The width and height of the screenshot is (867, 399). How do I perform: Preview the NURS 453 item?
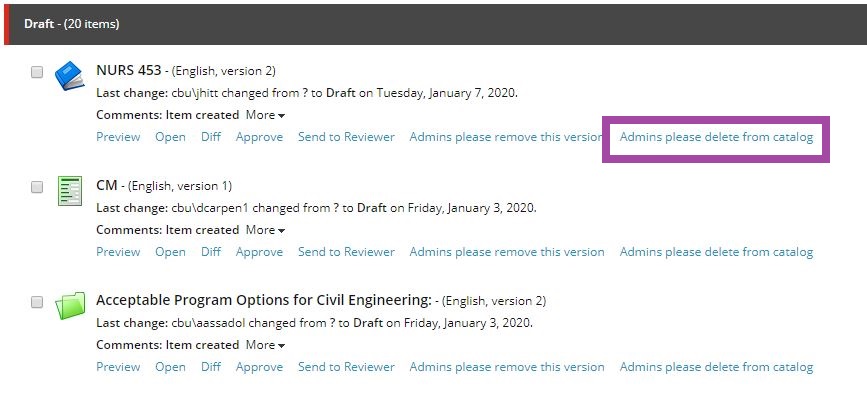pyautogui.click(x=118, y=137)
